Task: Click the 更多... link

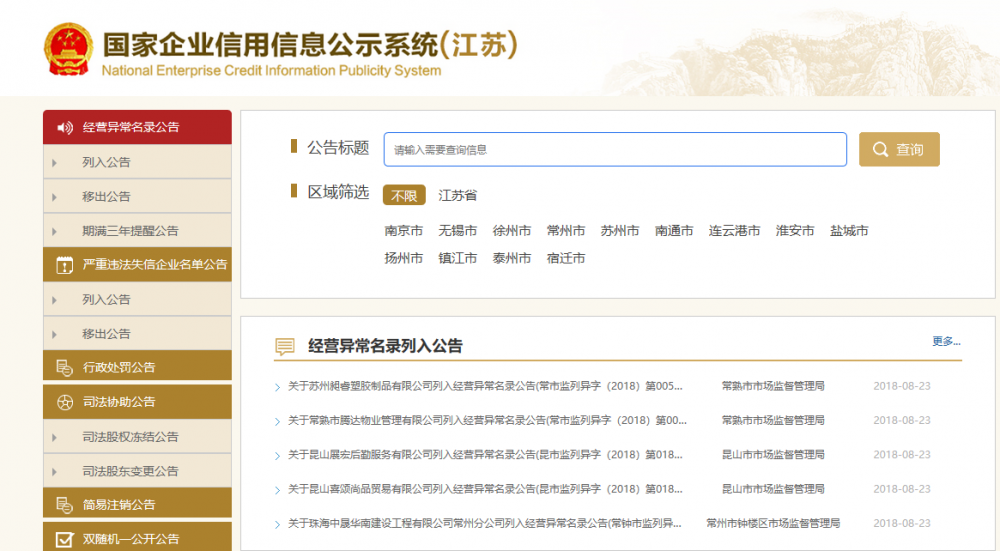Action: point(945,341)
